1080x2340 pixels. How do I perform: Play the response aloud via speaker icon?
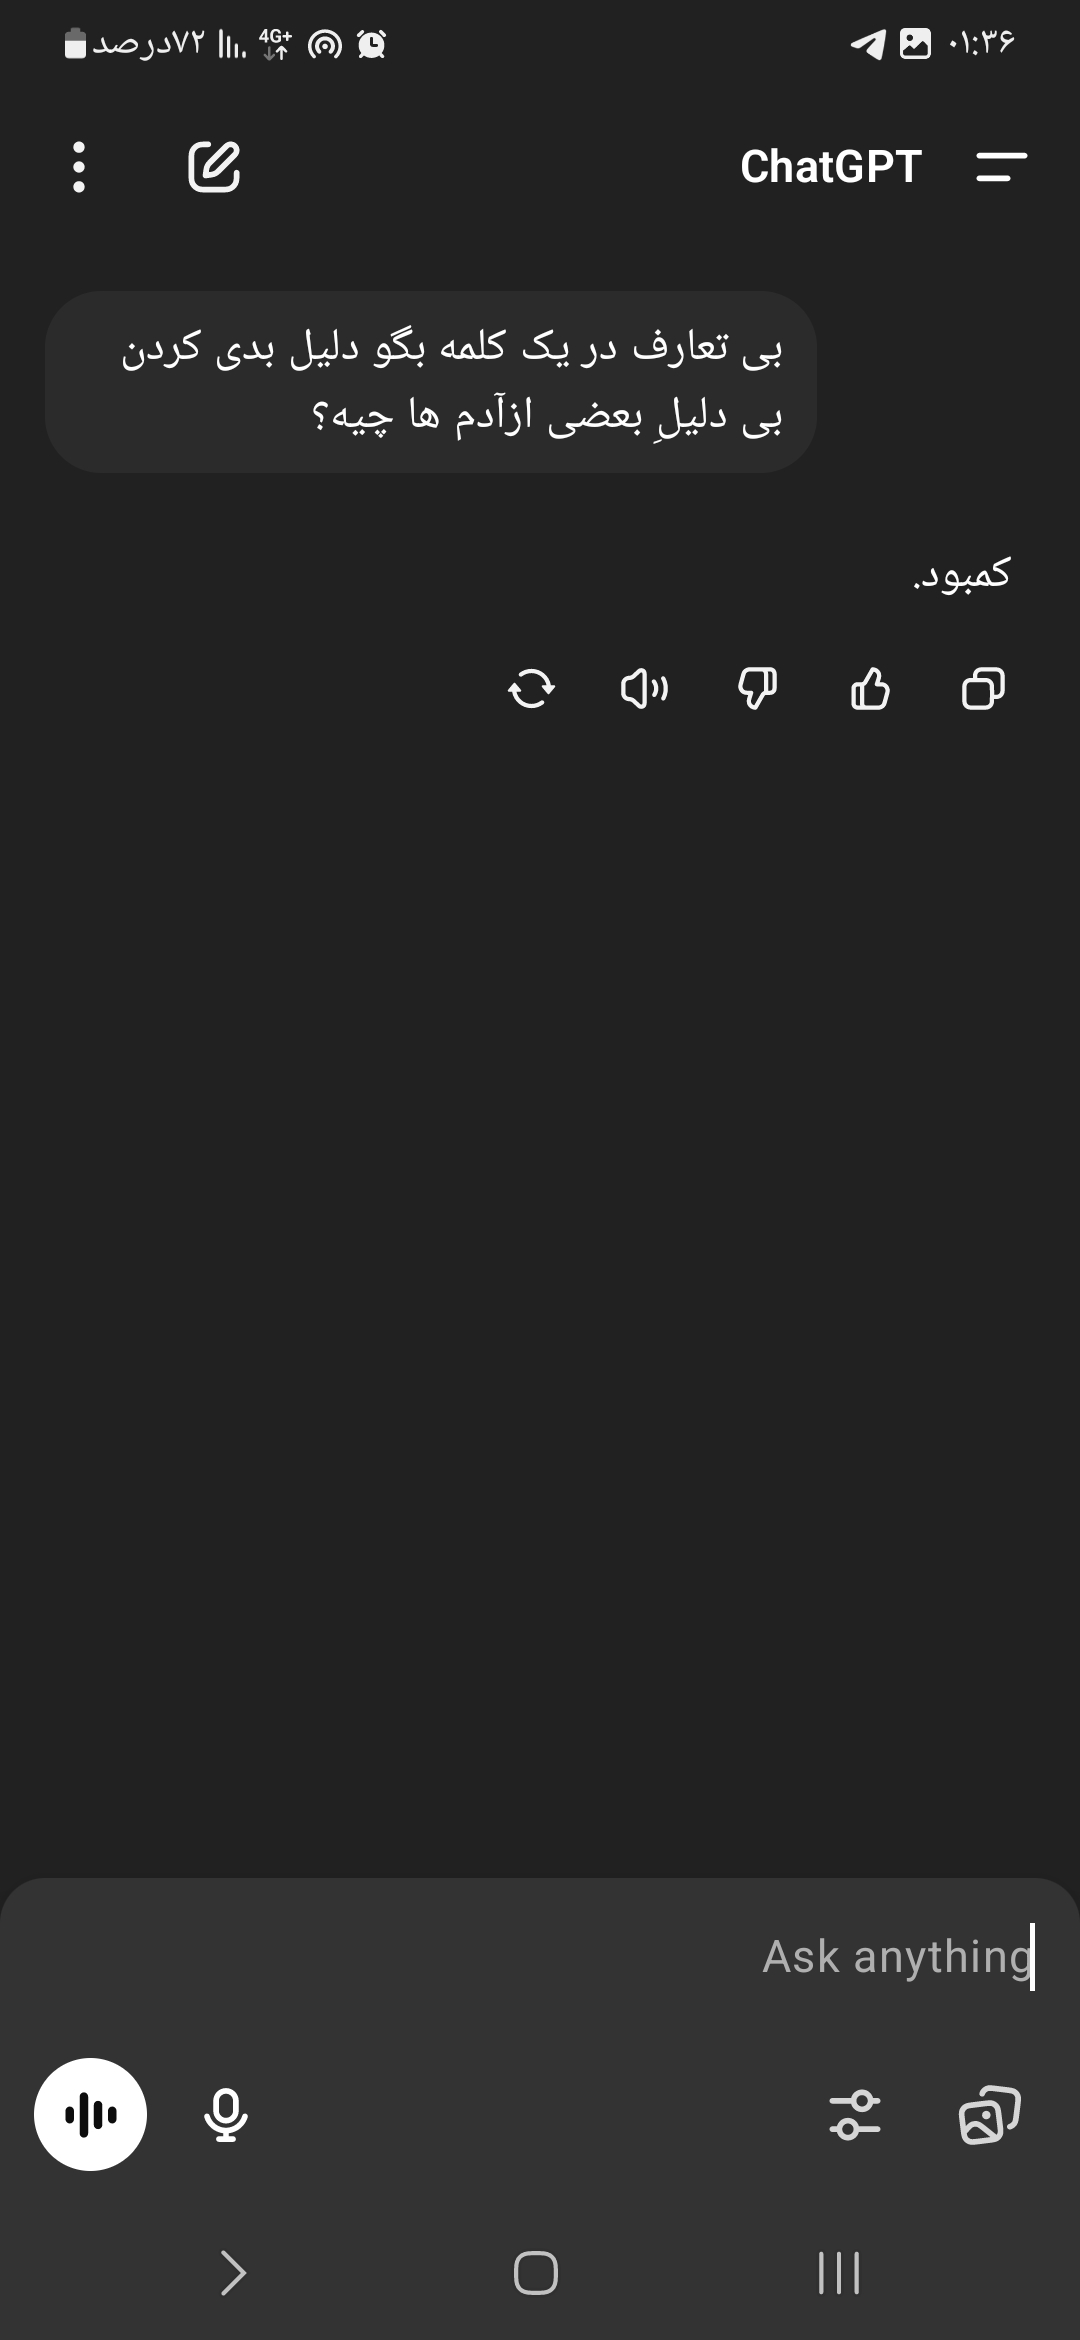(x=644, y=689)
